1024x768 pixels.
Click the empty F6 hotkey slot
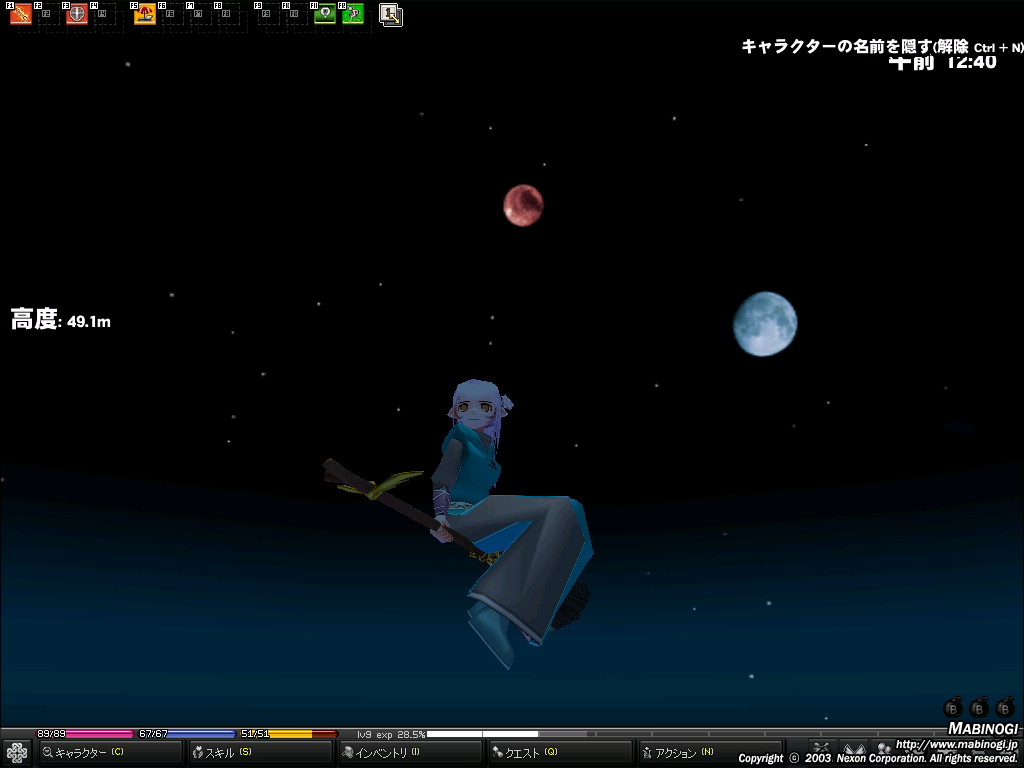pos(173,14)
